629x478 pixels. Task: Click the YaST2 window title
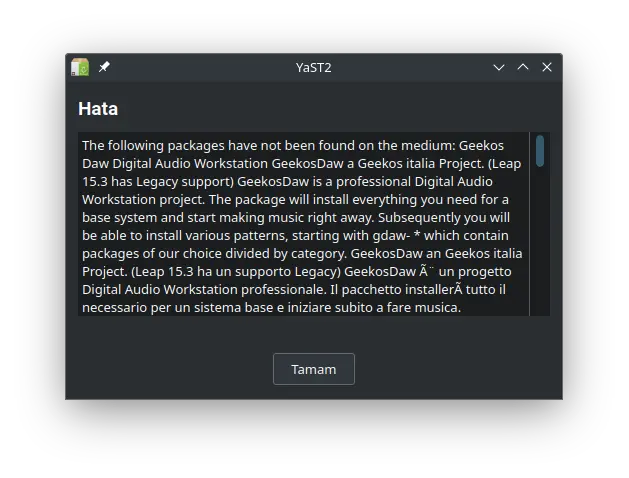tap(314, 68)
